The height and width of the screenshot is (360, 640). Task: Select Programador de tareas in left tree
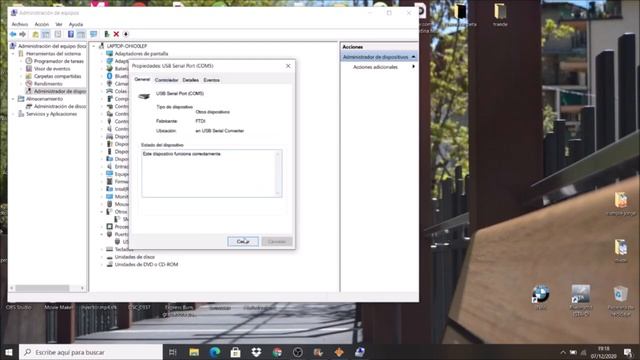tap(59, 61)
